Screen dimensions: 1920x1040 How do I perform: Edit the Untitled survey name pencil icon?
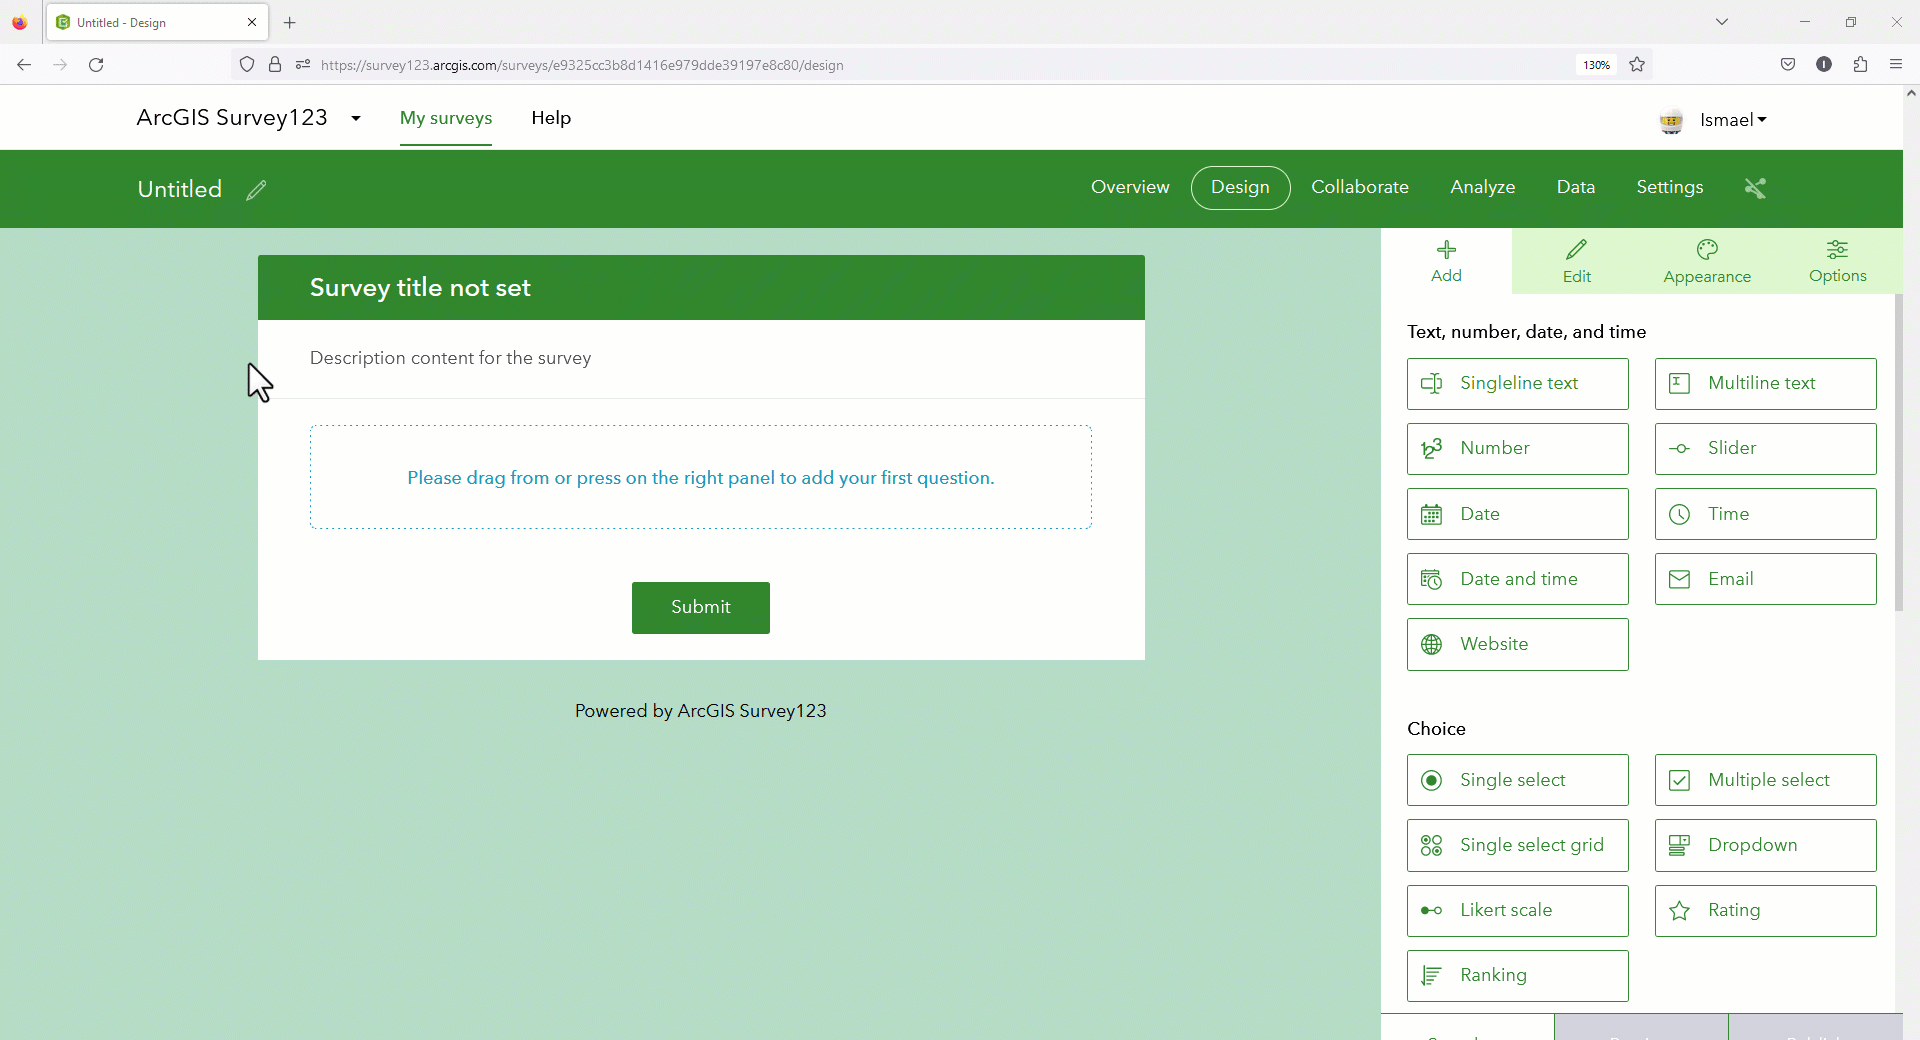click(x=256, y=190)
